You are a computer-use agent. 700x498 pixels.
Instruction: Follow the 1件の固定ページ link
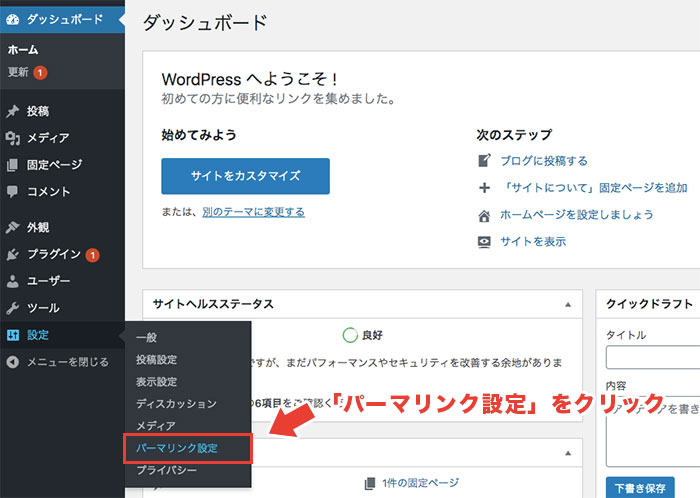(421, 483)
